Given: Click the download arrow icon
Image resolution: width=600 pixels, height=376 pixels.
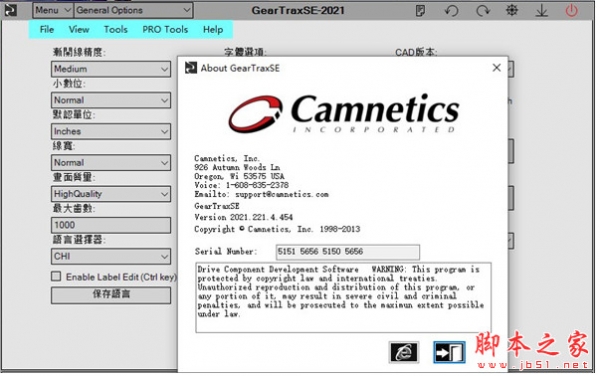Looking at the screenshot, I should pyautogui.click(x=541, y=11).
